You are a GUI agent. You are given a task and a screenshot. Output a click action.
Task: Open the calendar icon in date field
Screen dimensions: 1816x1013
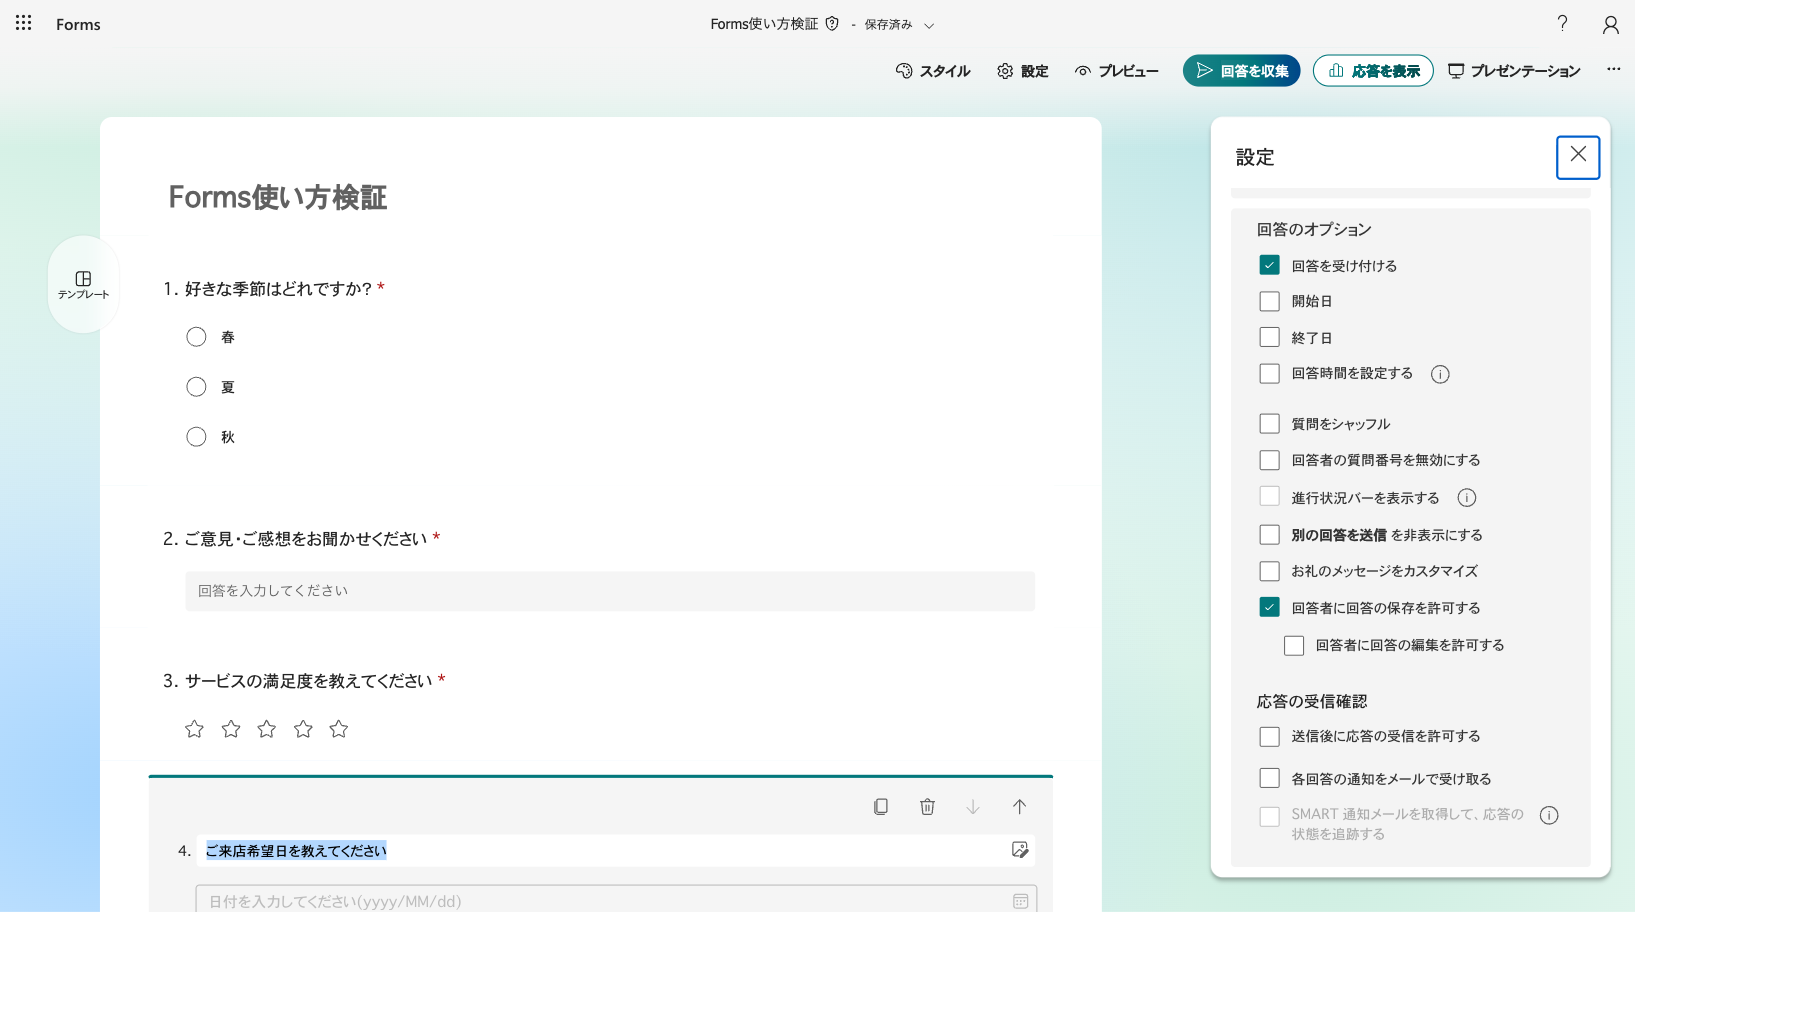[x=1020, y=901]
